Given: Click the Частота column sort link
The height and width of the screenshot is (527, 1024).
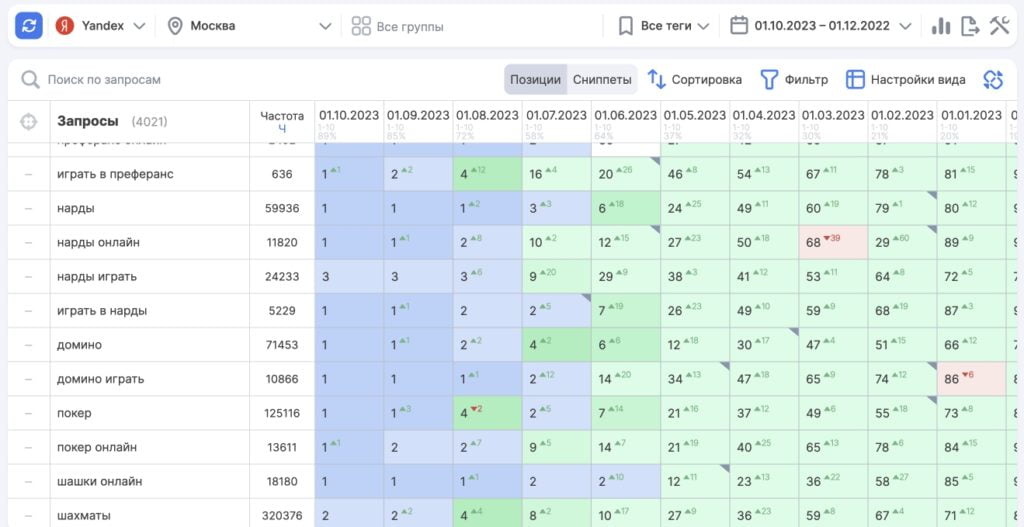Looking at the screenshot, I should point(282,129).
